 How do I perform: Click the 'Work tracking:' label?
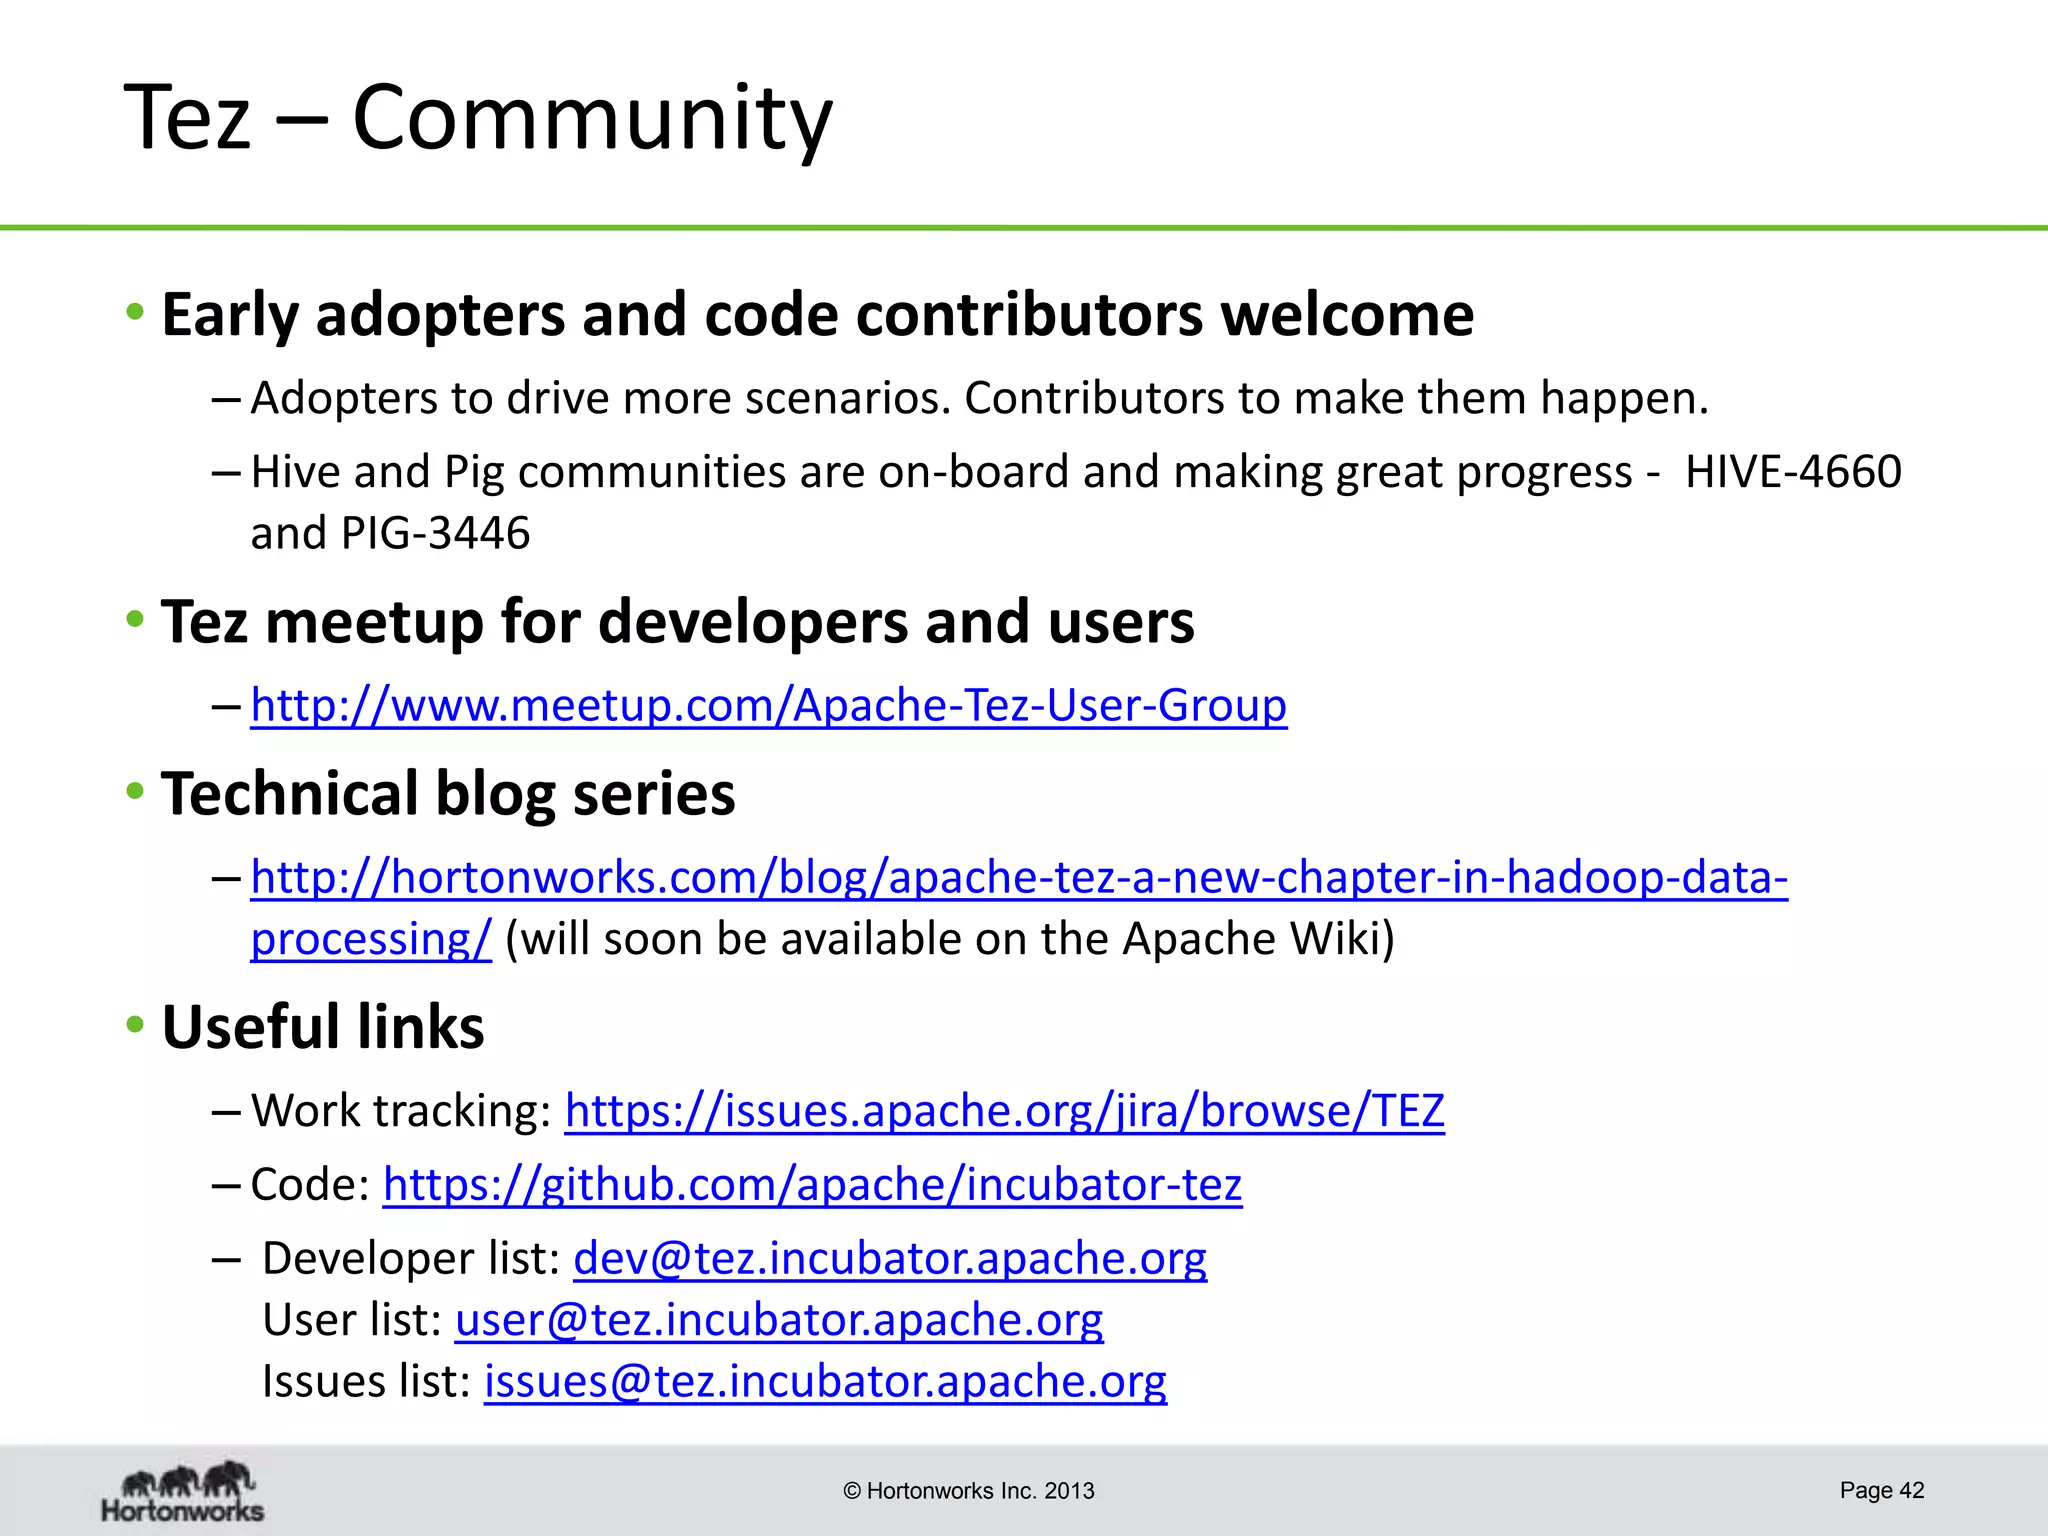pyautogui.click(x=401, y=1111)
